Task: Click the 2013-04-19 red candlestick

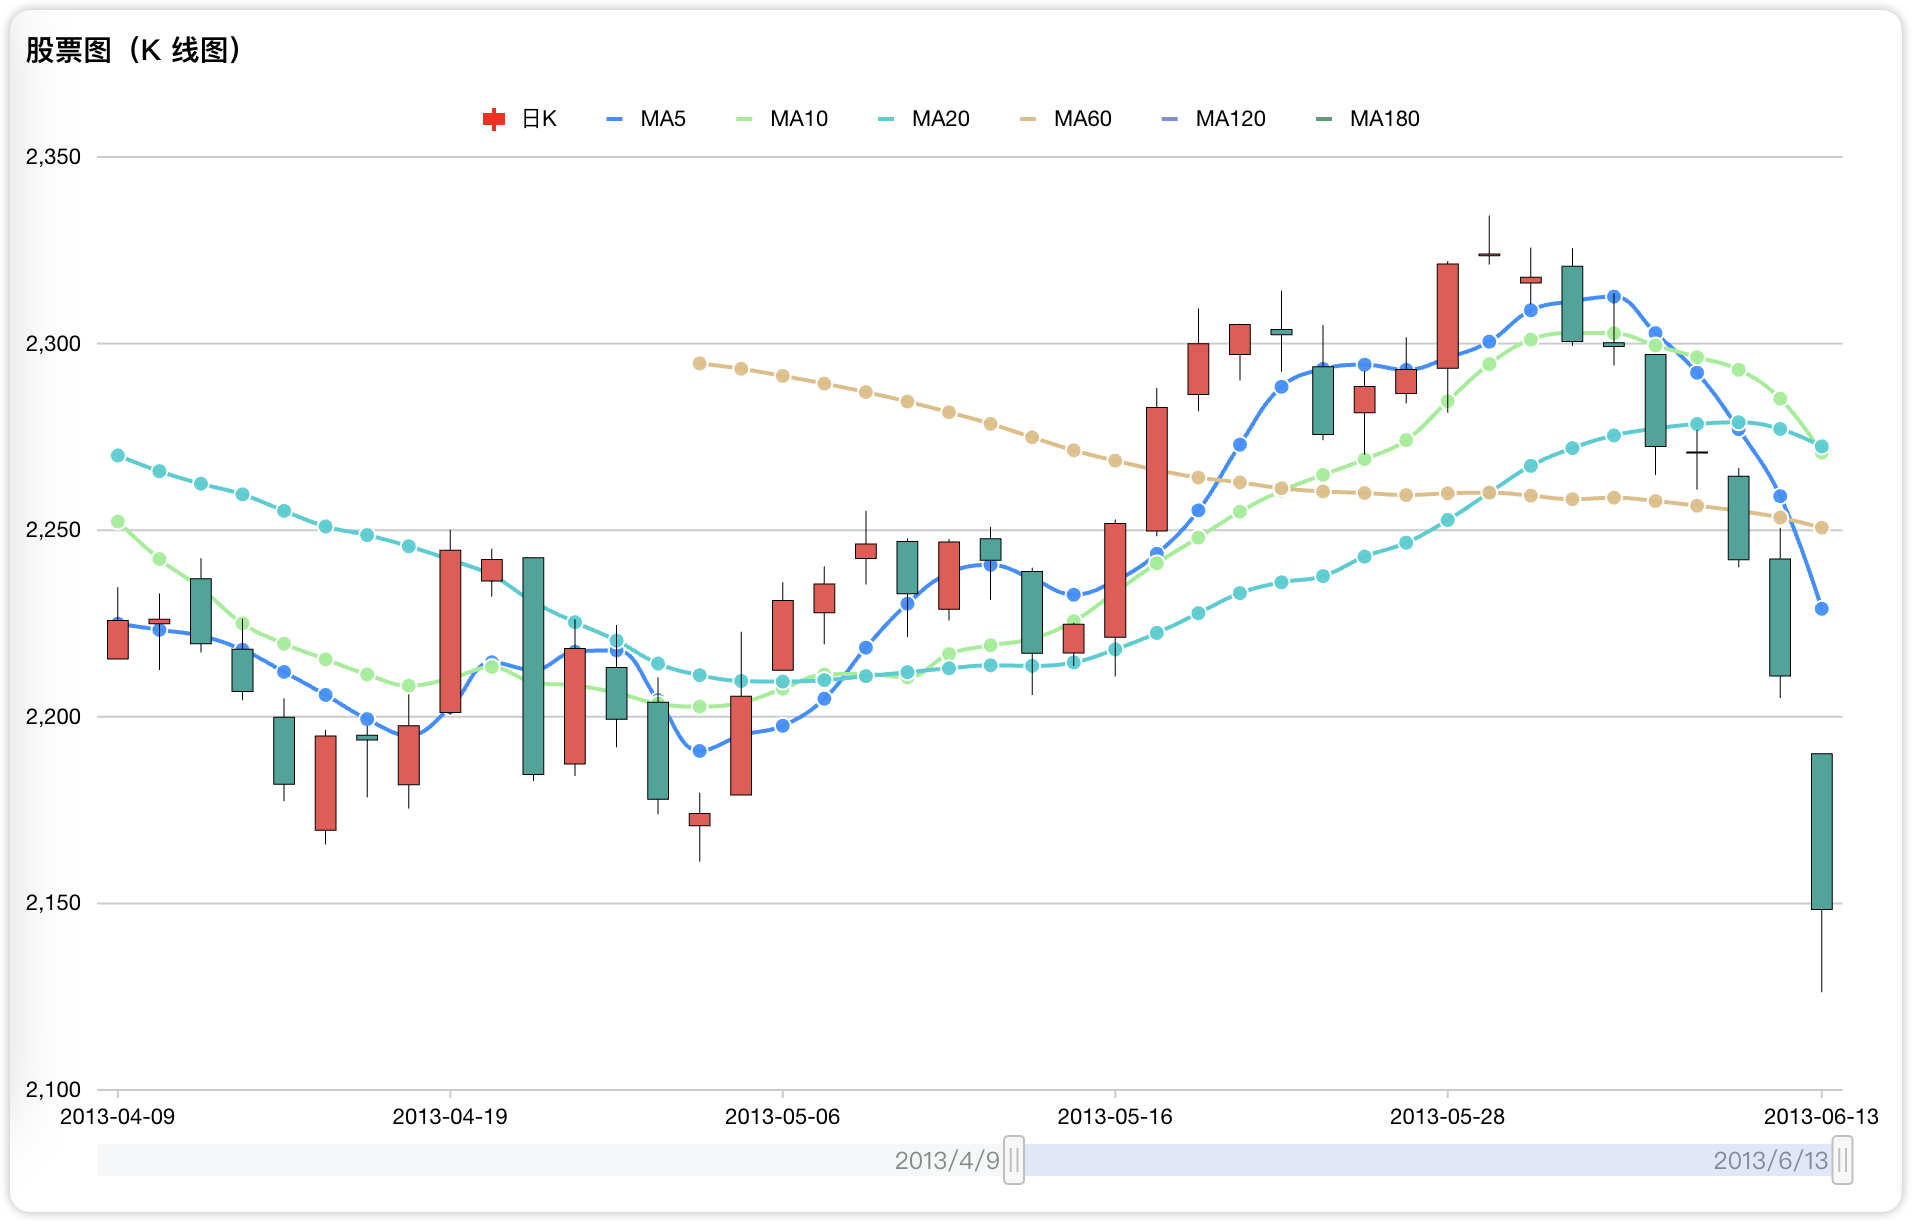Action: click(450, 631)
